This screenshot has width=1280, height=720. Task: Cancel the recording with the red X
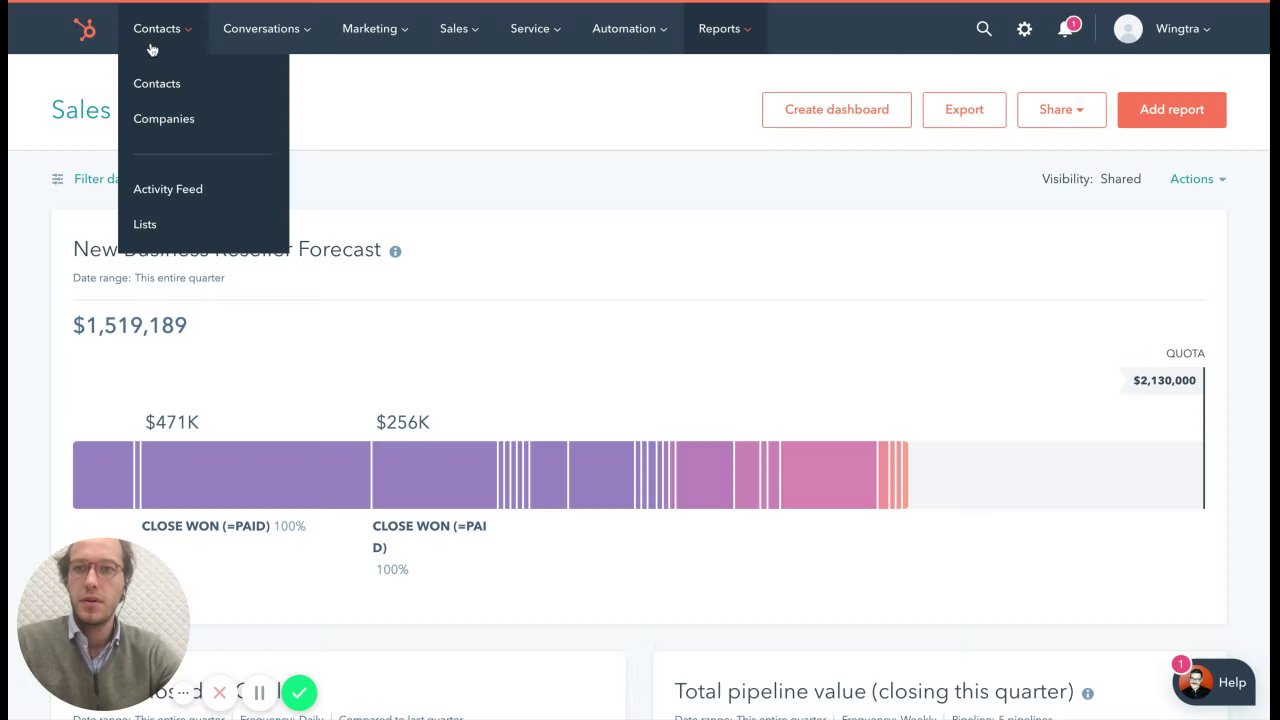point(220,692)
